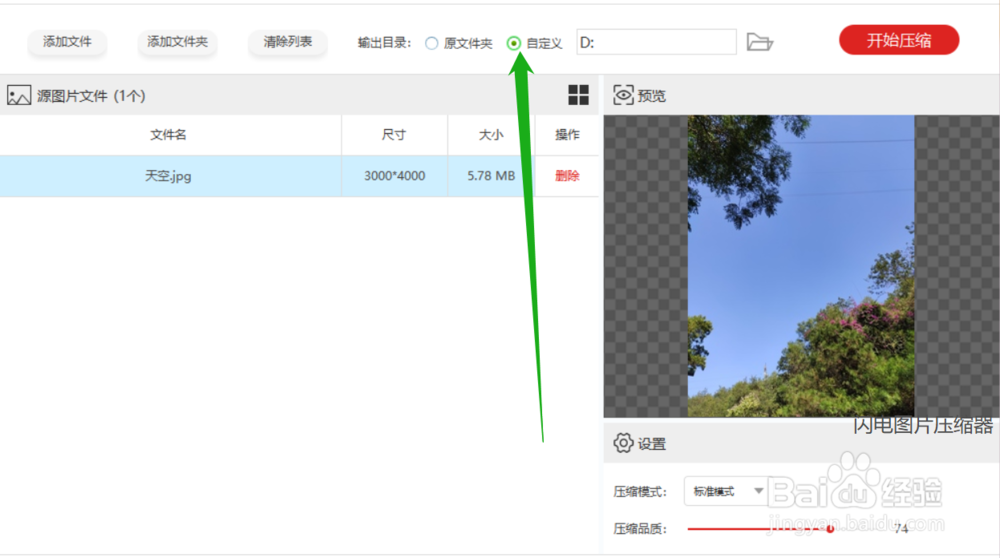1000x558 pixels.
Task: Delete 天空.jpg with 删除
Action: [x=567, y=176]
